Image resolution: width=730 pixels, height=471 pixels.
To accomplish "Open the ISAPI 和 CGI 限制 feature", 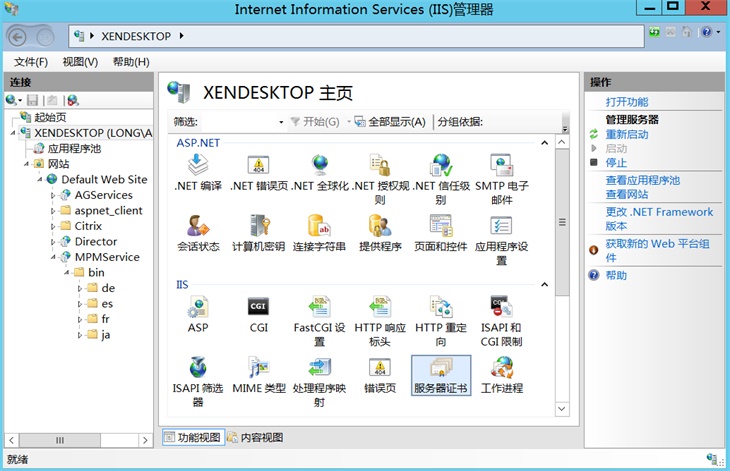I will tap(501, 322).
